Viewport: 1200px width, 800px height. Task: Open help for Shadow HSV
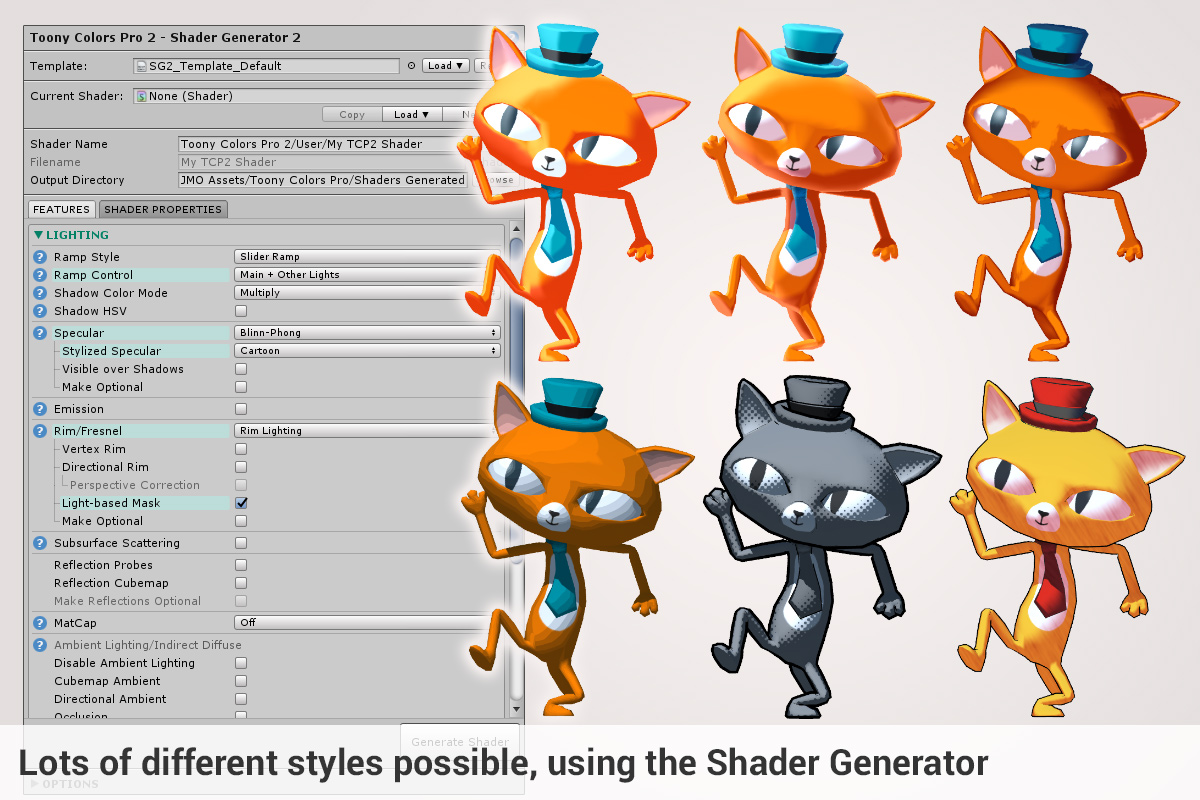point(40,311)
